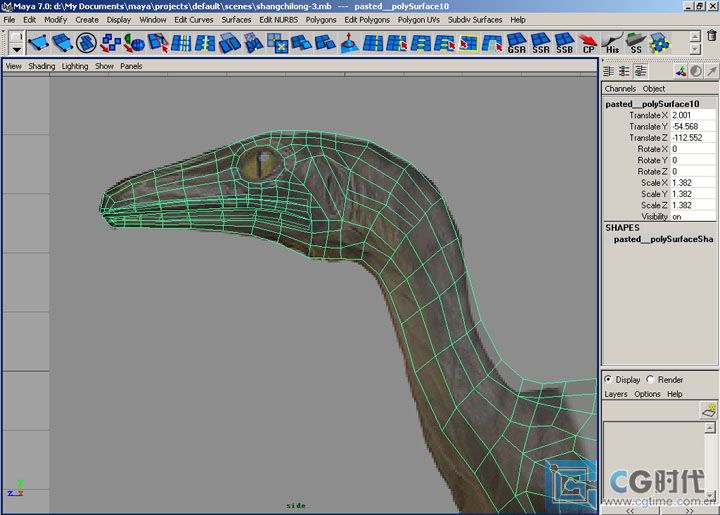Show the Tool Settings panel icon
Image resolution: width=720 pixels, height=515 pixels.
[624, 71]
